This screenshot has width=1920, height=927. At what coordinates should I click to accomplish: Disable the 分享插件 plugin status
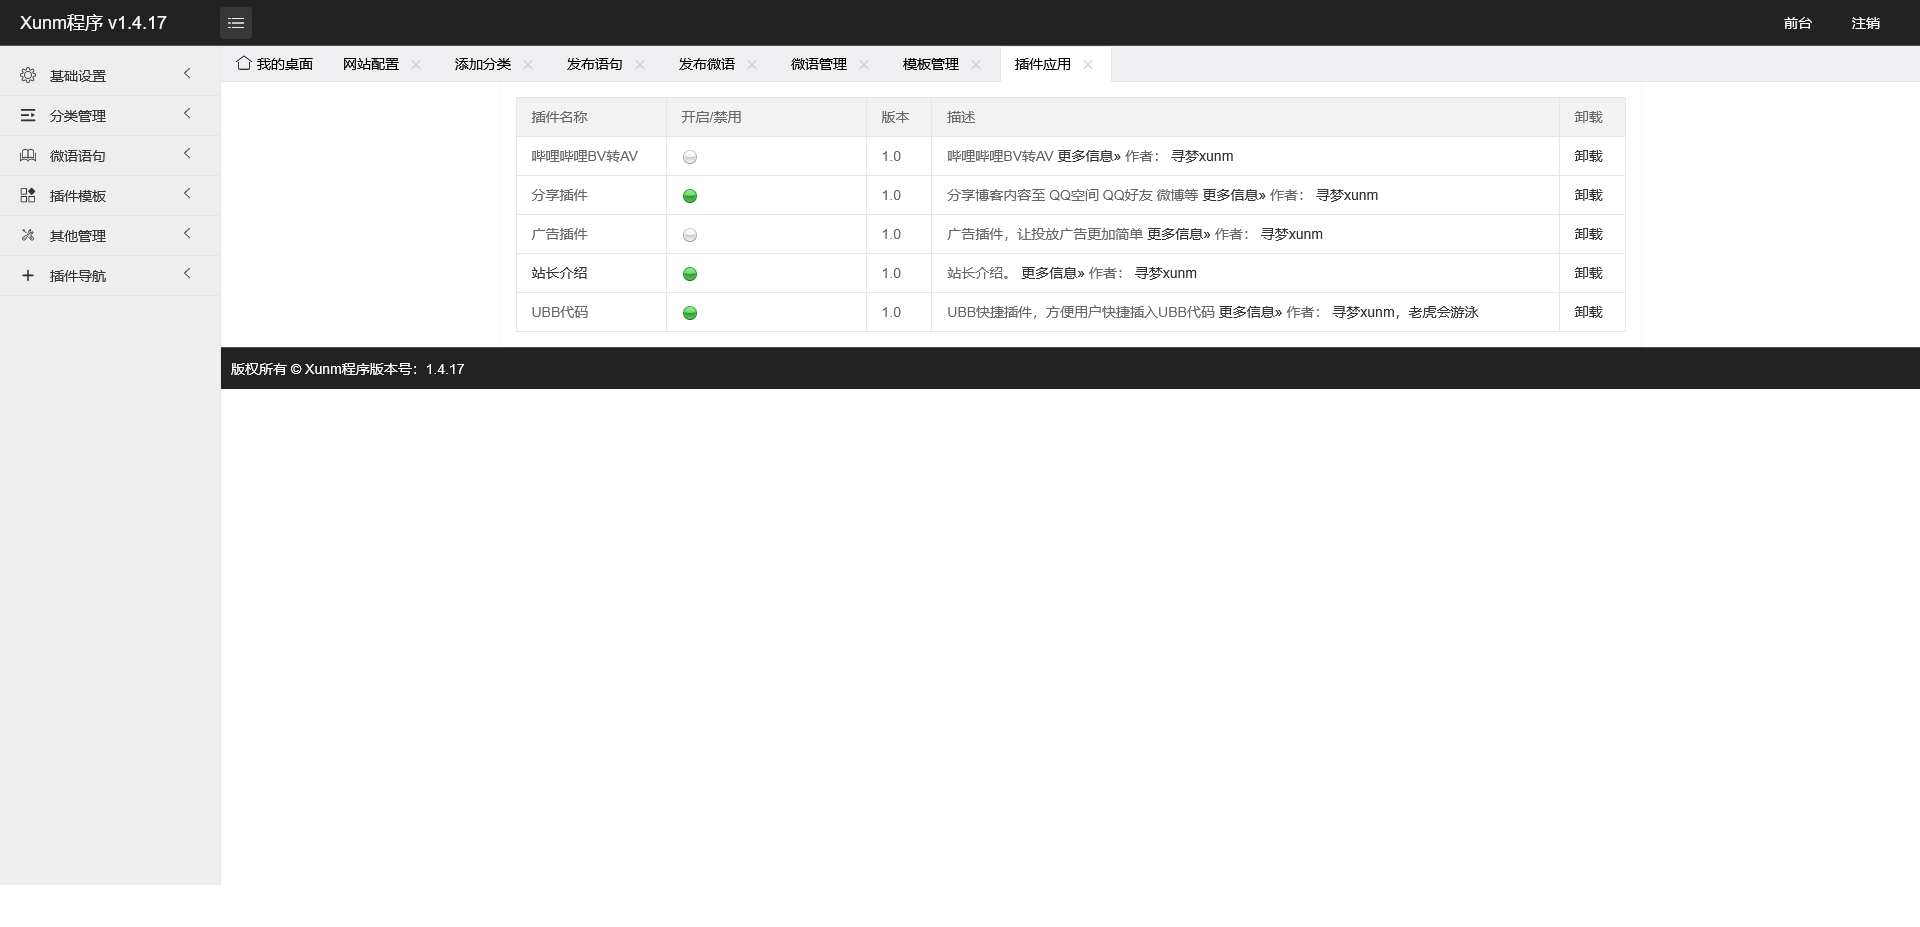click(x=690, y=196)
